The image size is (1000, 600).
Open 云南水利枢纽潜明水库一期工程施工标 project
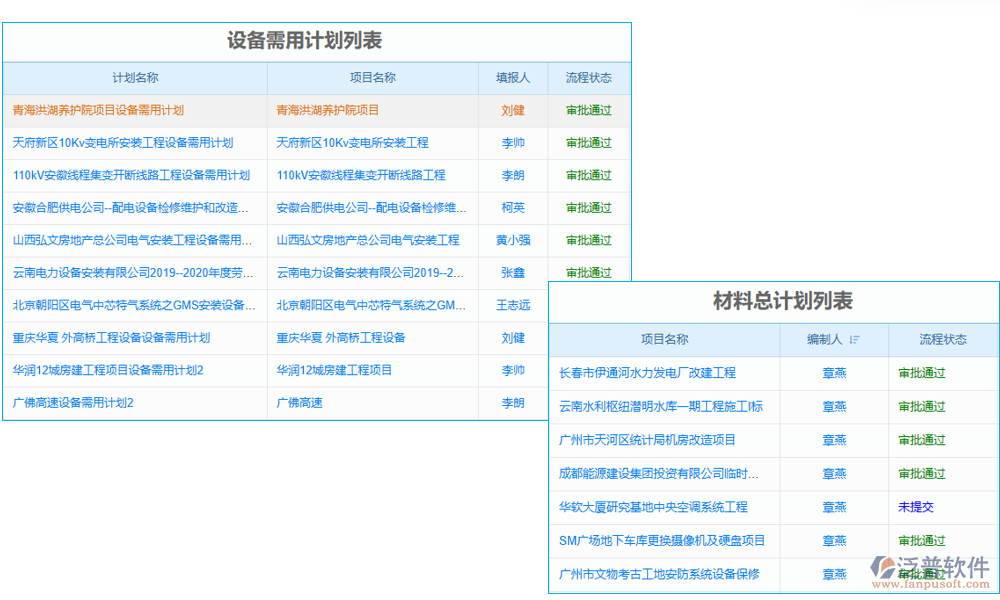pyautogui.click(x=664, y=407)
